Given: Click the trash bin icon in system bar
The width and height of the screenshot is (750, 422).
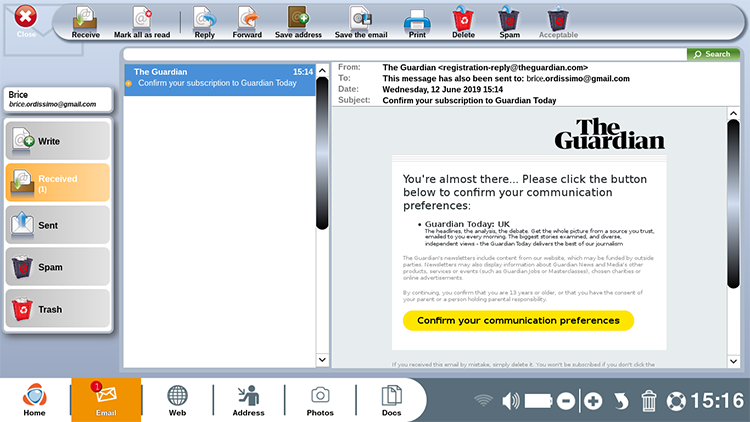Looking at the screenshot, I should click(x=649, y=401).
